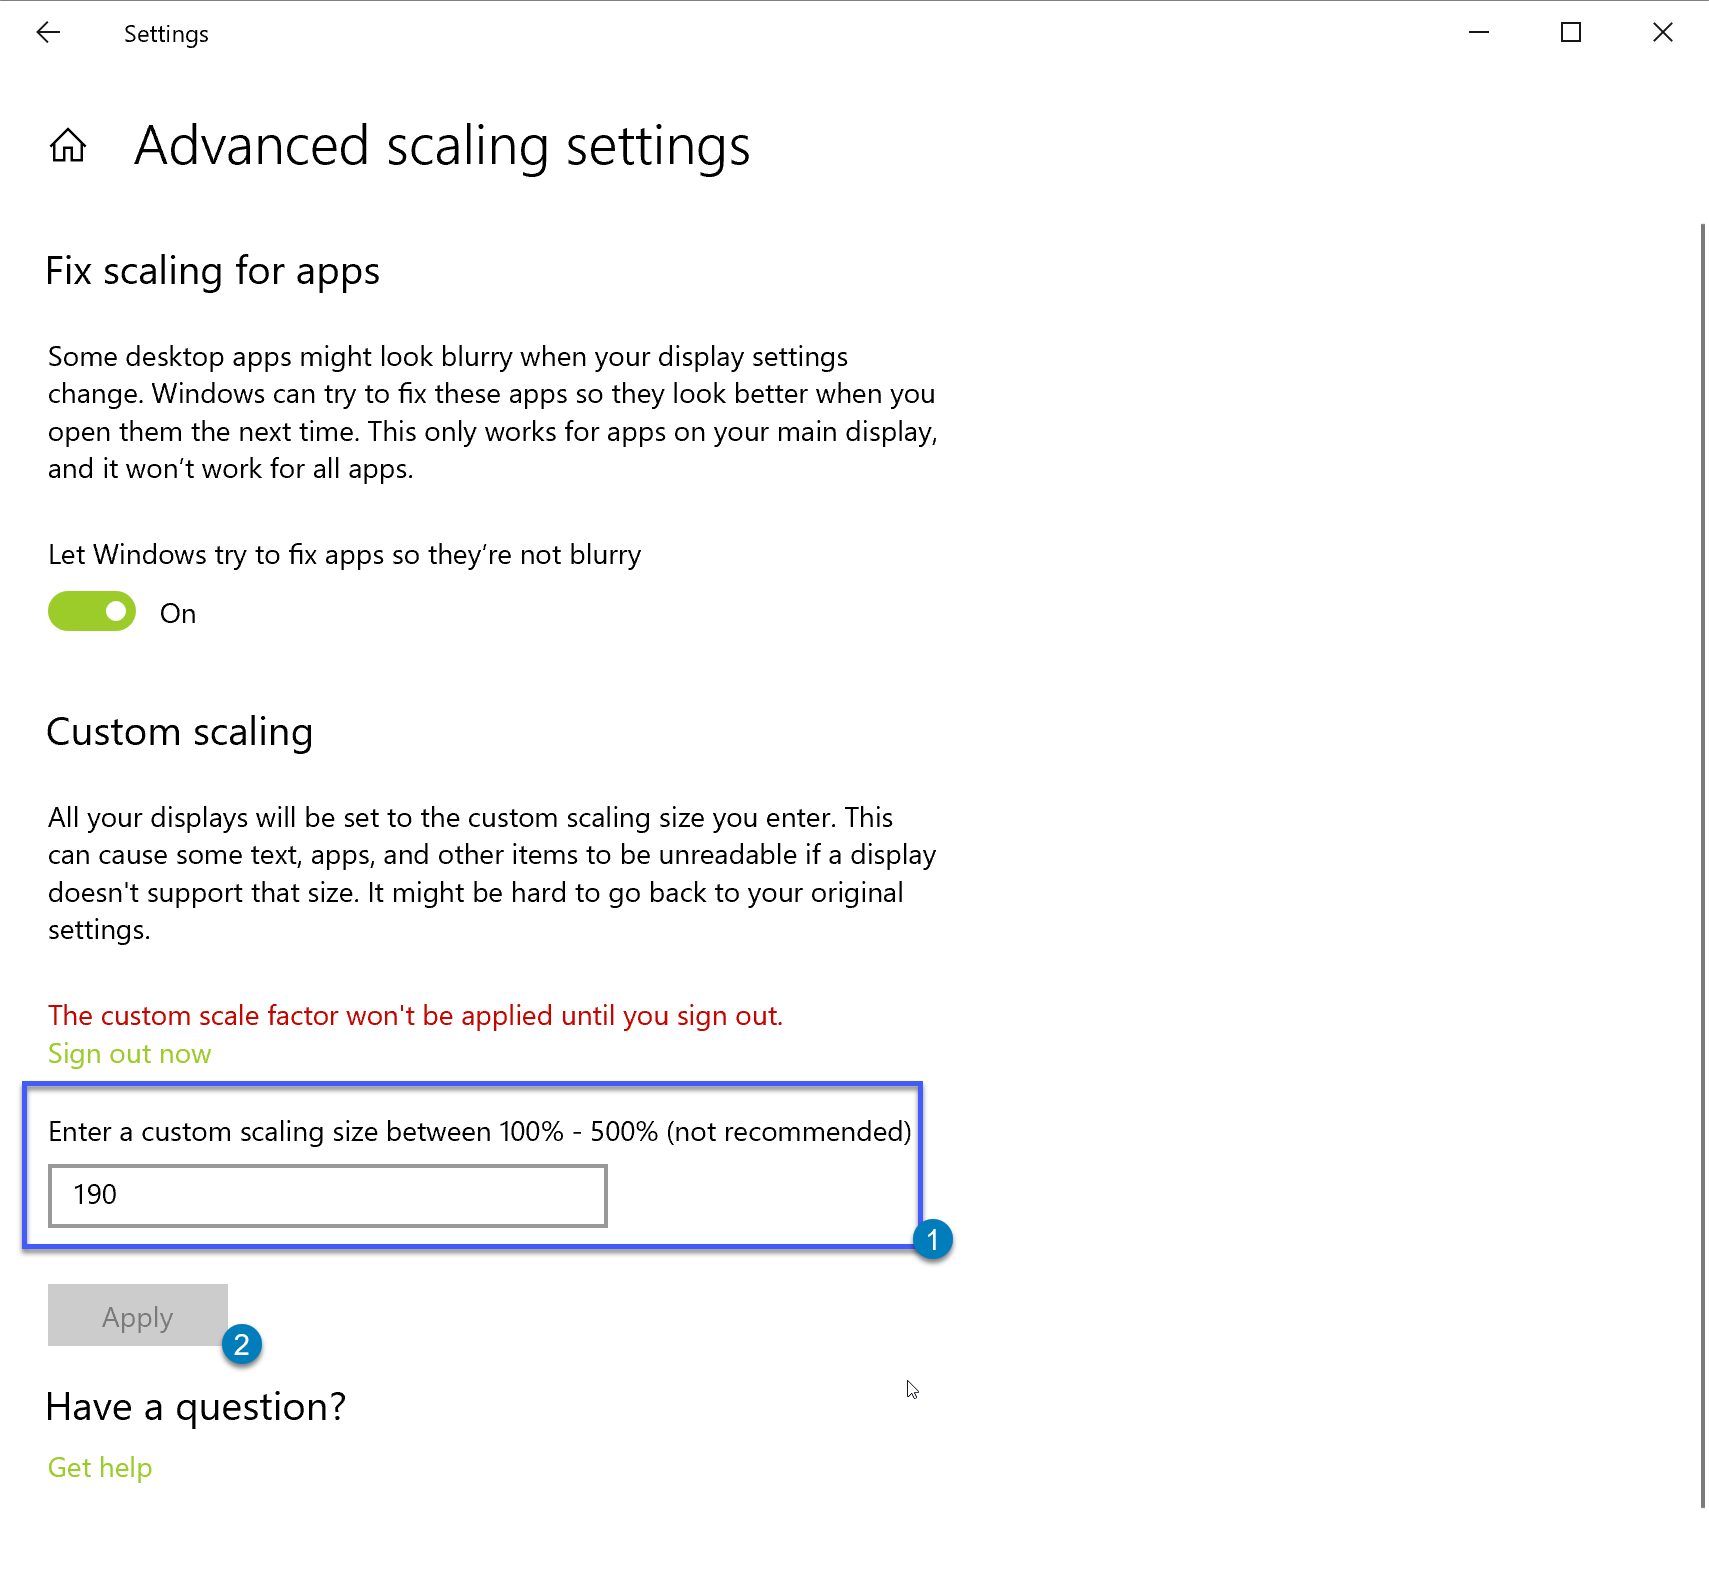Viewport: 1709px width, 1582px height.
Task: Minimize the Settings window
Action: [1478, 33]
